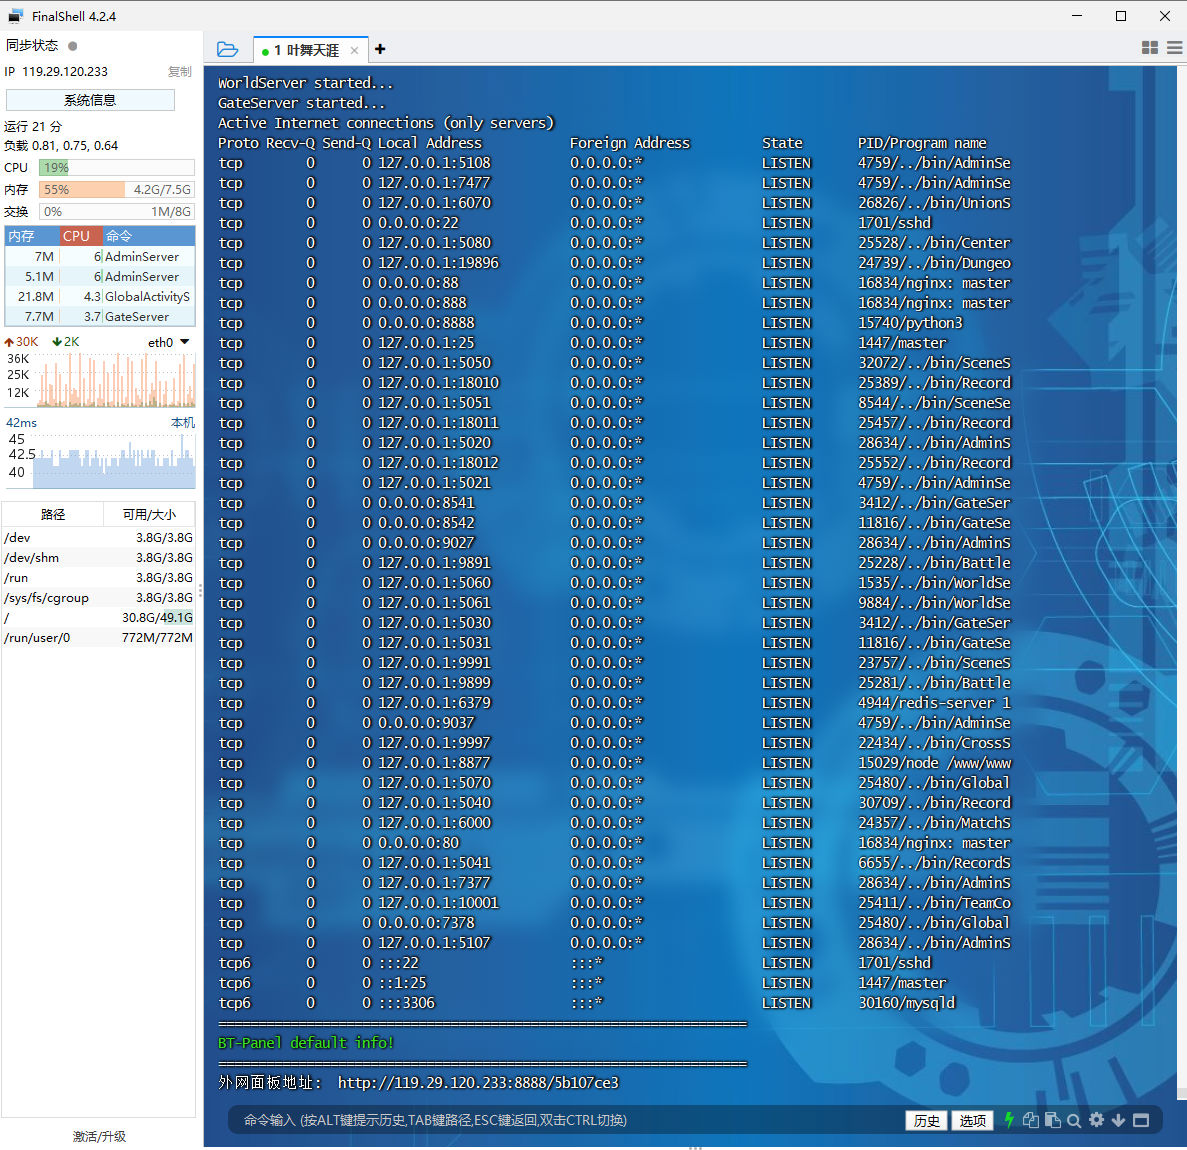Click the upload speed 30K indicator
The image size is (1187, 1150).
click(22, 342)
